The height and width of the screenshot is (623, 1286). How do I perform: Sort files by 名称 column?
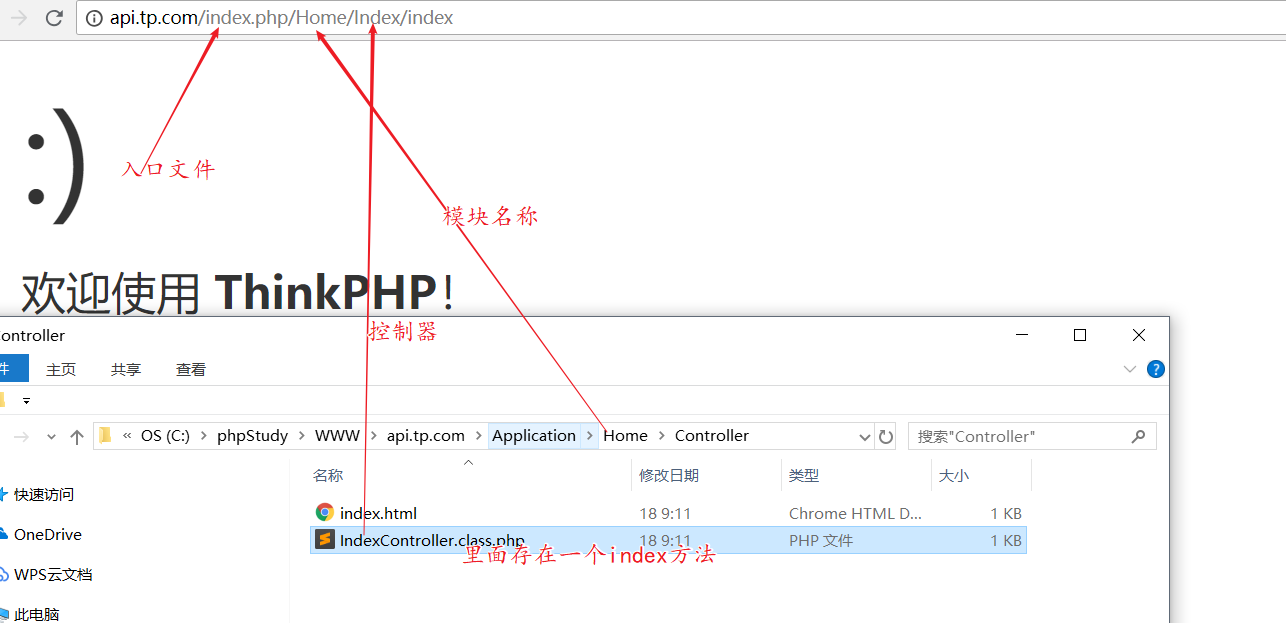click(328, 476)
